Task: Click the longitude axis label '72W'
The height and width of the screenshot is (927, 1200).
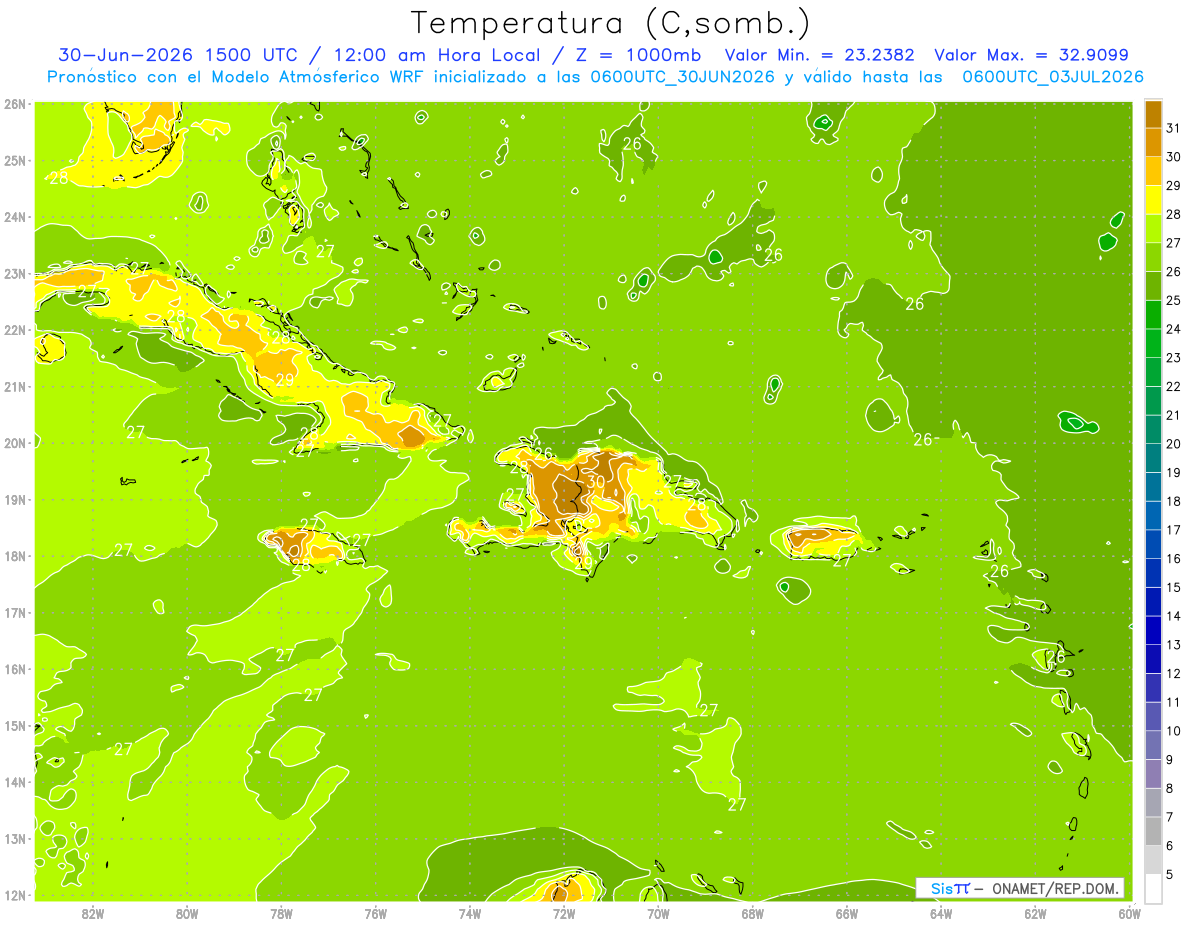Action: tap(564, 913)
